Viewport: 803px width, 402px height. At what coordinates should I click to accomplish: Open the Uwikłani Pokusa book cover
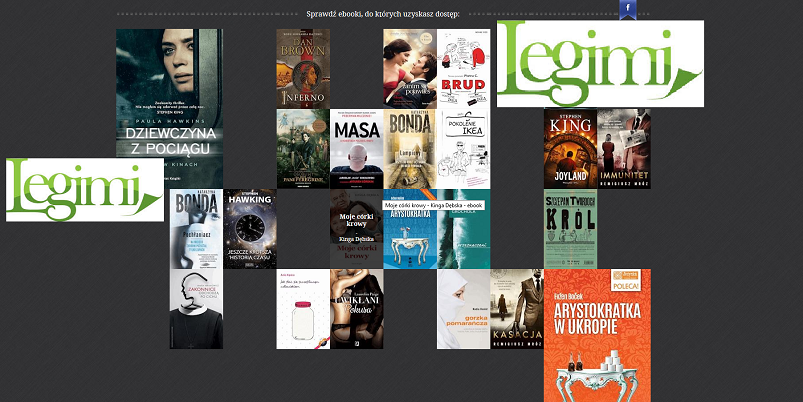click(356, 309)
